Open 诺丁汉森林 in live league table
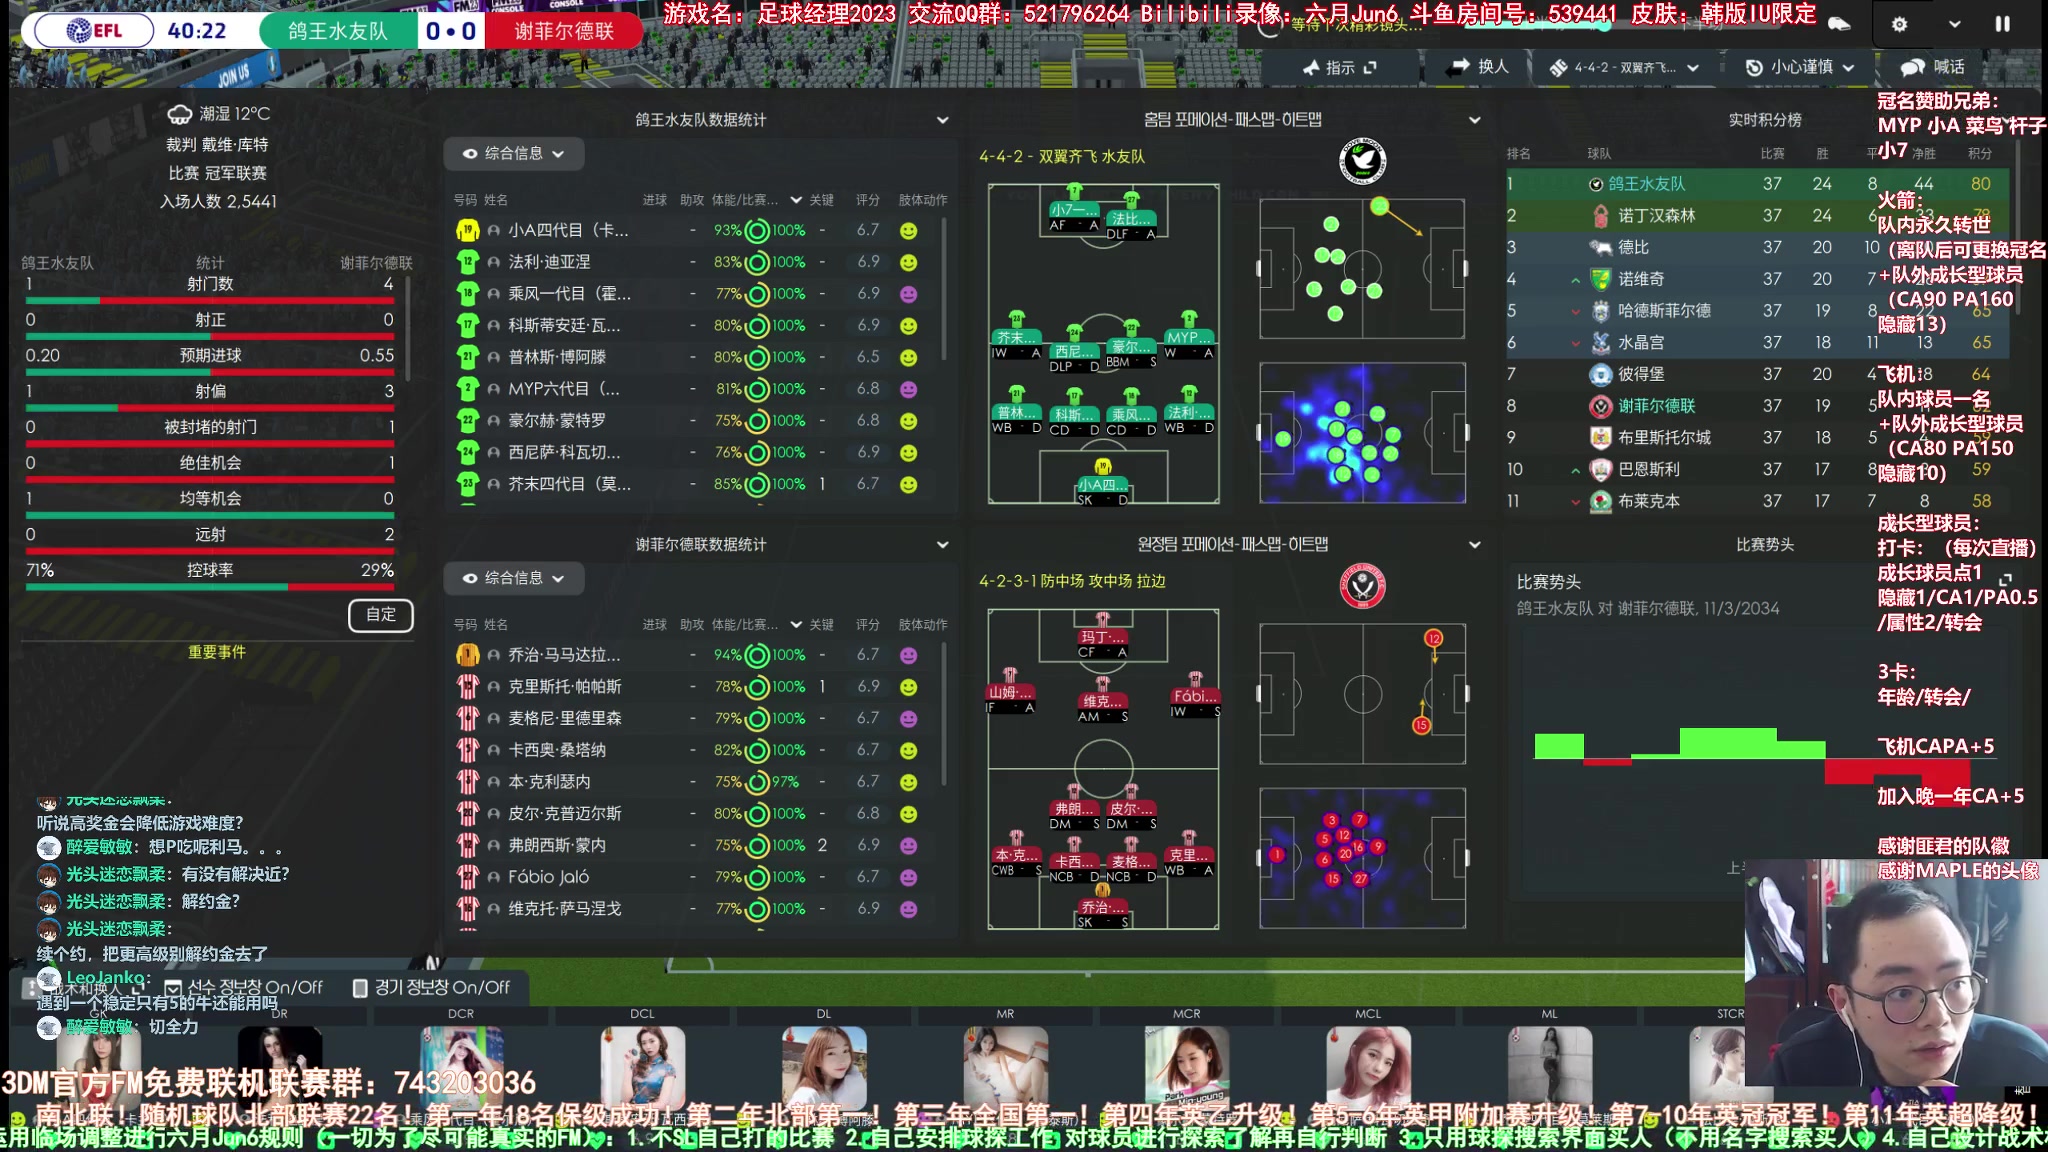Screen dimensions: 2048x1152 click(1656, 216)
